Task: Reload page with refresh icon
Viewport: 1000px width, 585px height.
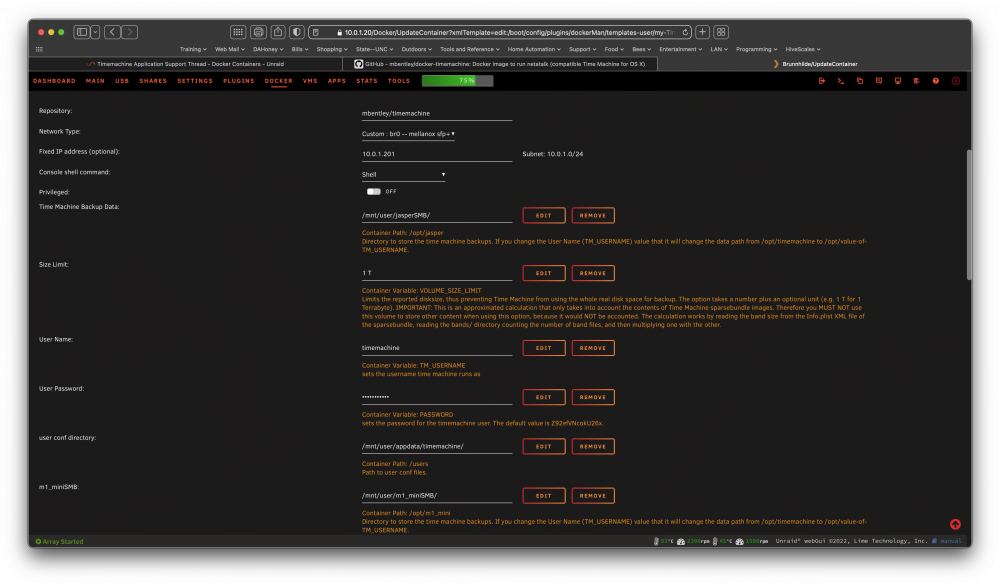Action: coord(685,32)
